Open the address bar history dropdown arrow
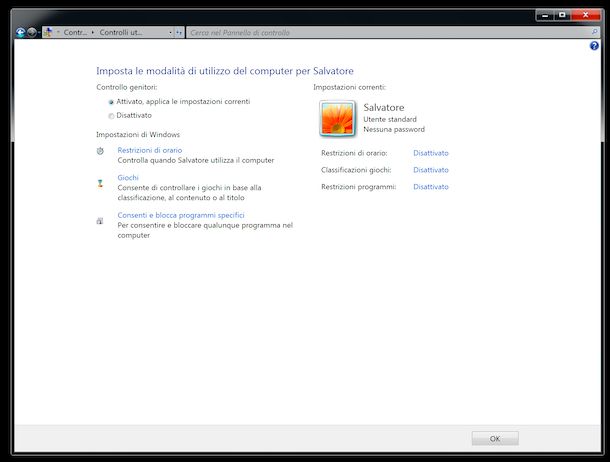This screenshot has height=462, width=610. (170, 33)
